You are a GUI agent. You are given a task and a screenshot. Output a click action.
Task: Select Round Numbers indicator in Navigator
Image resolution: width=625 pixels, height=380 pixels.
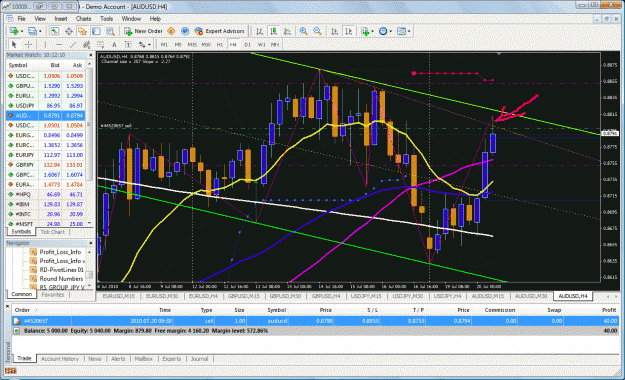pyautogui.click(x=57, y=279)
